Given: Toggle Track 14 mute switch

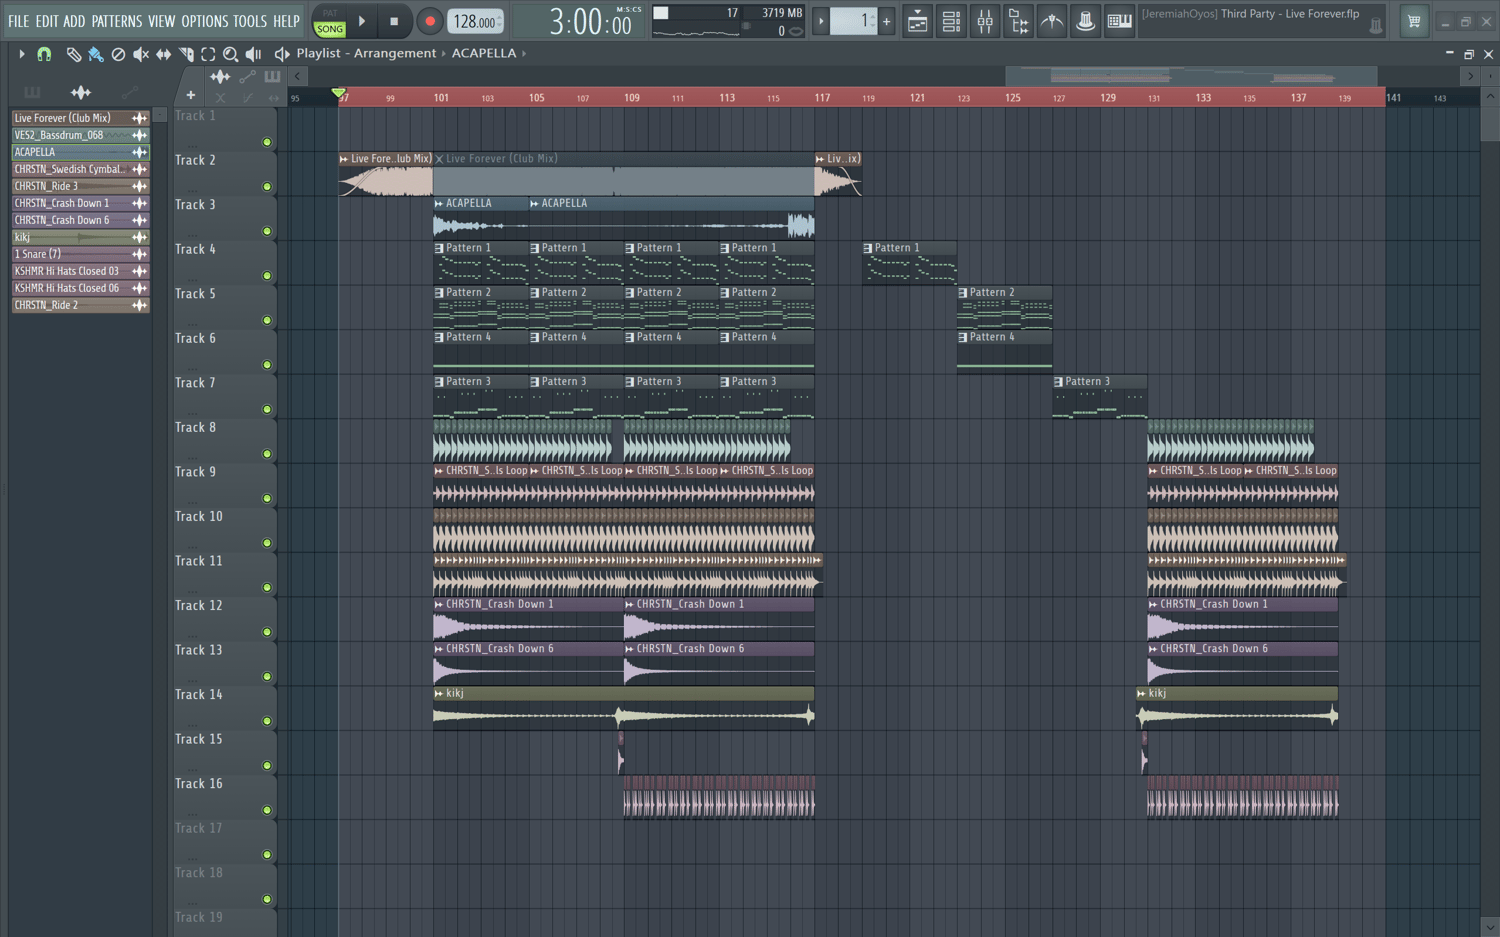Looking at the screenshot, I should (x=267, y=721).
